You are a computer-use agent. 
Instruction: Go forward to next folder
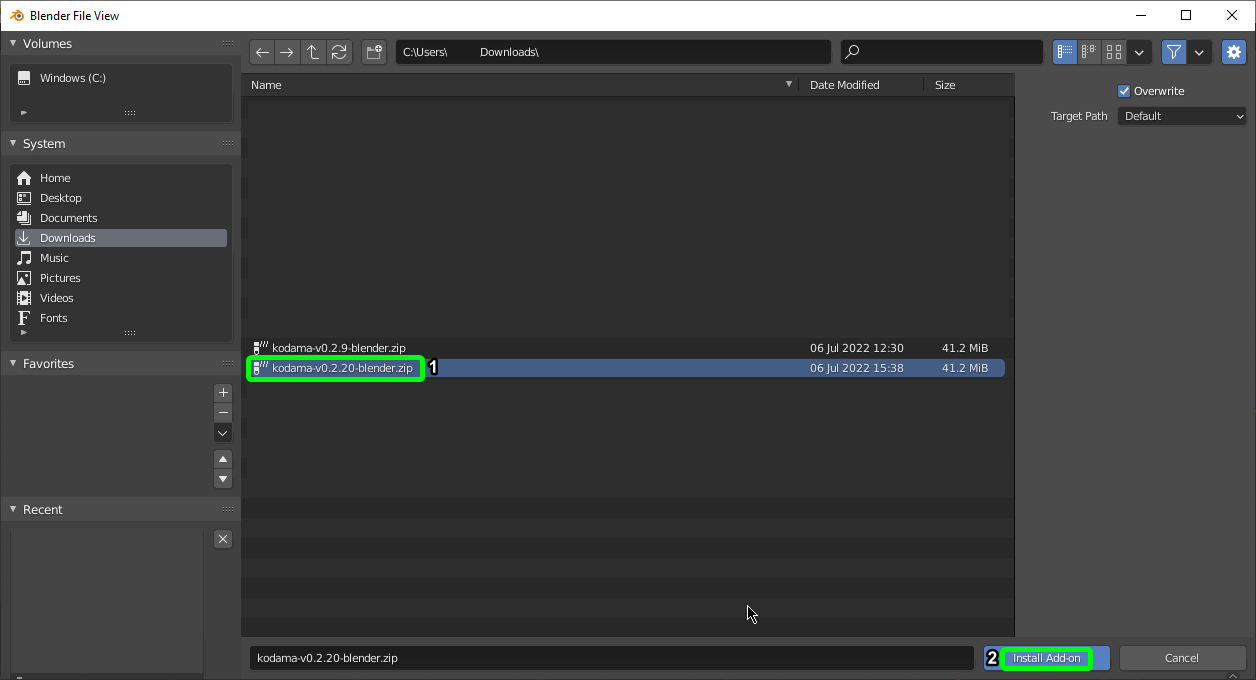287,52
